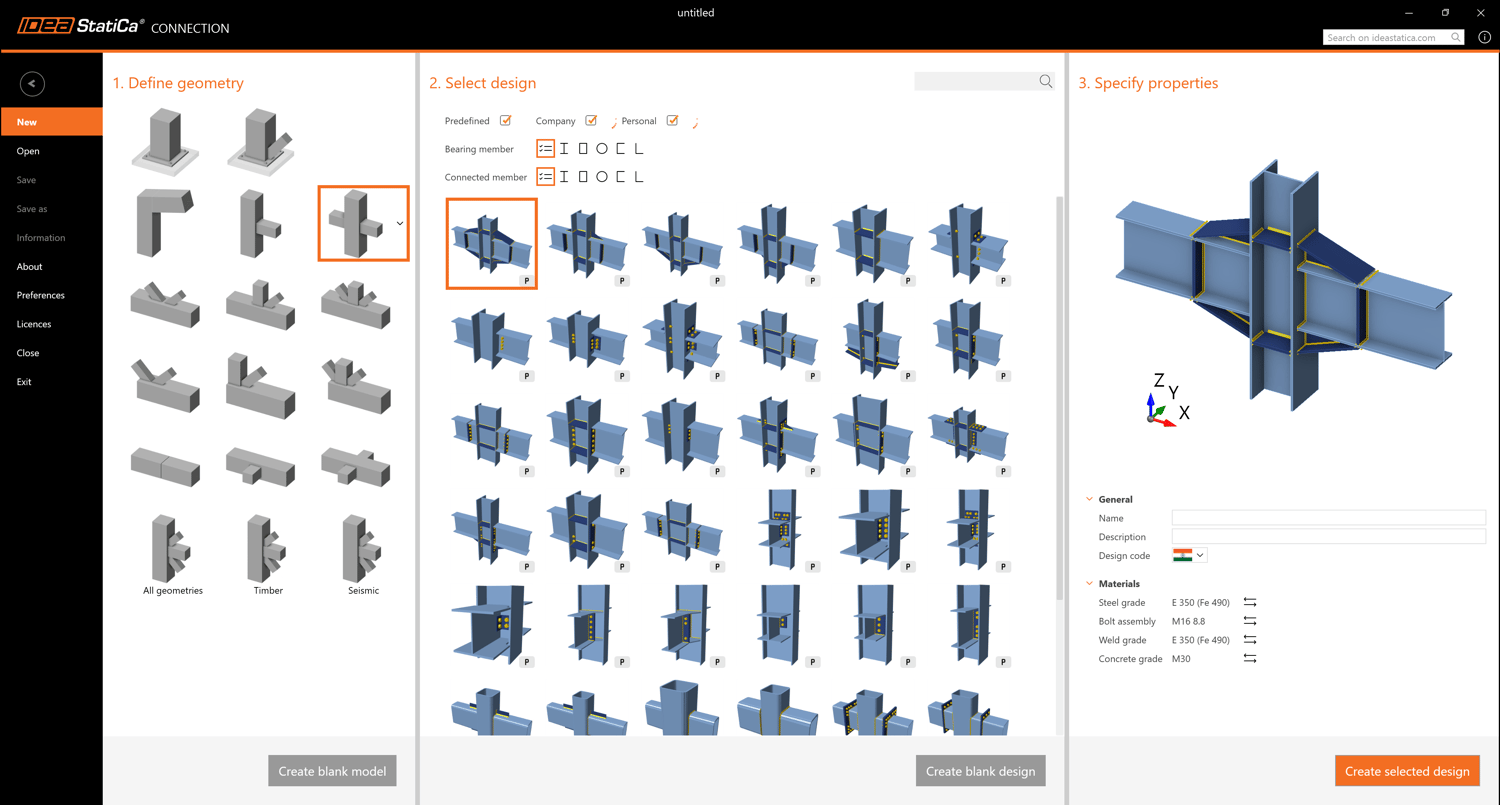Filter Bearing member by circular section
Viewport: 1500px width, 805px height.
[x=602, y=149]
